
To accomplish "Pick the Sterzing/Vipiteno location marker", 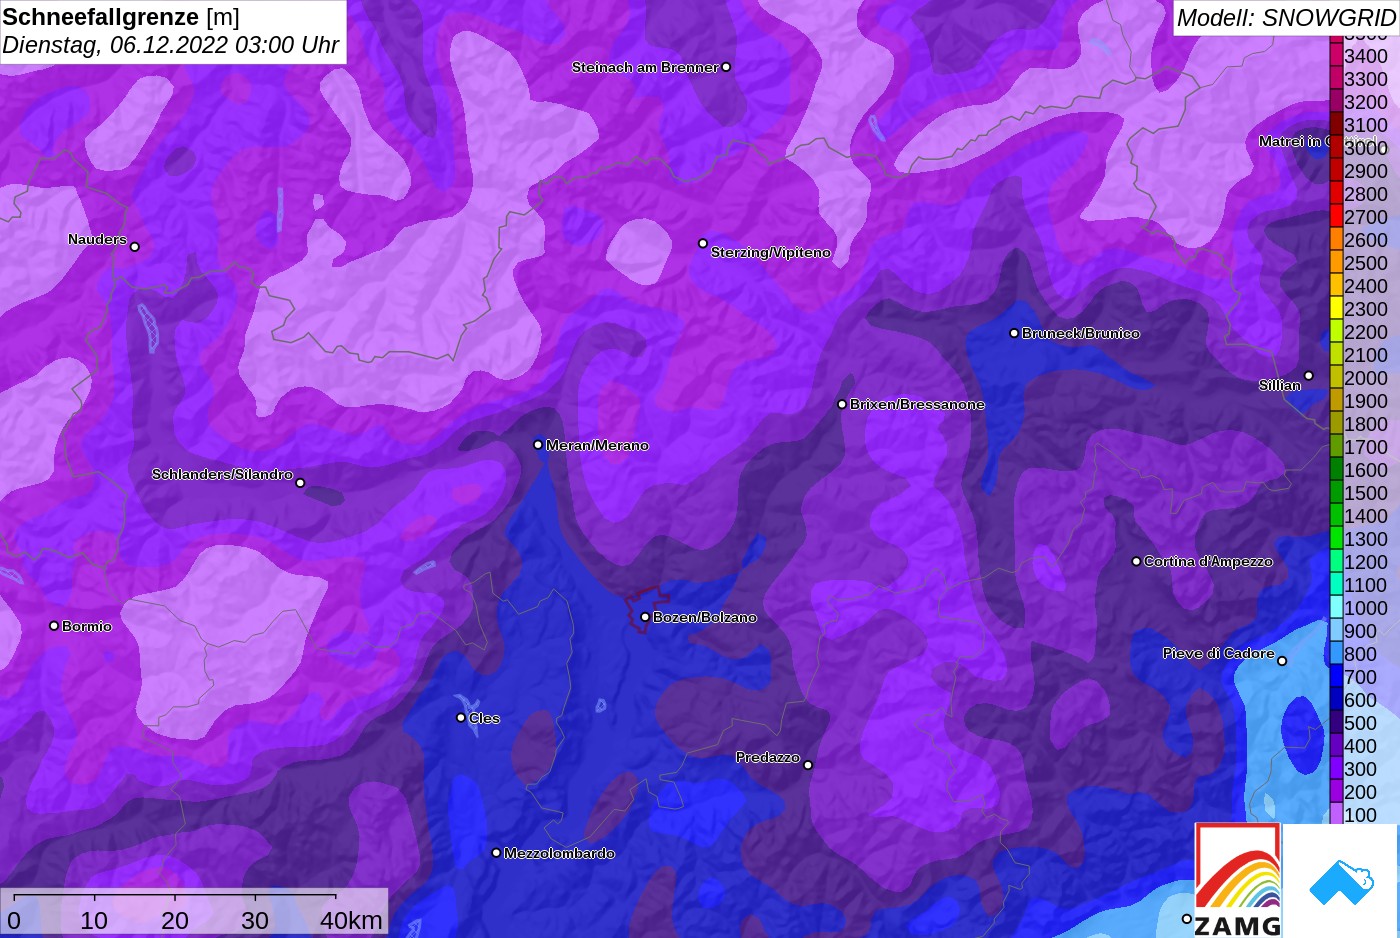I will (703, 243).
